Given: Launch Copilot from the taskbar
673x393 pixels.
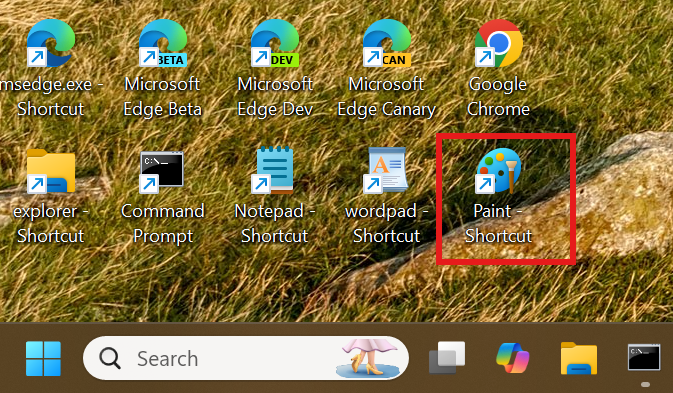Looking at the screenshot, I should (x=512, y=358).
